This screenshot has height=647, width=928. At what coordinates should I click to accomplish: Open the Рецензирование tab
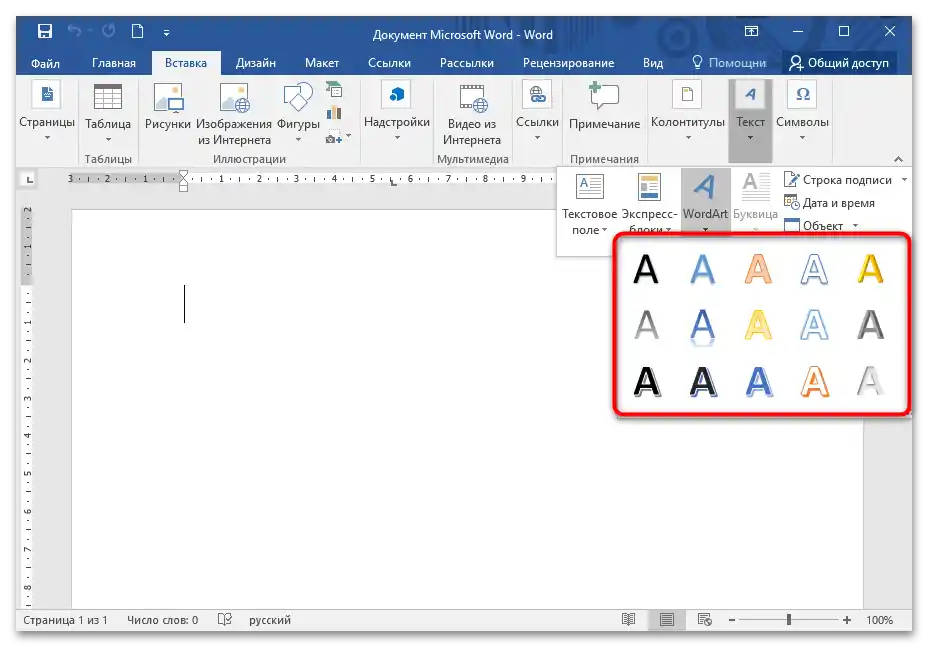568,63
